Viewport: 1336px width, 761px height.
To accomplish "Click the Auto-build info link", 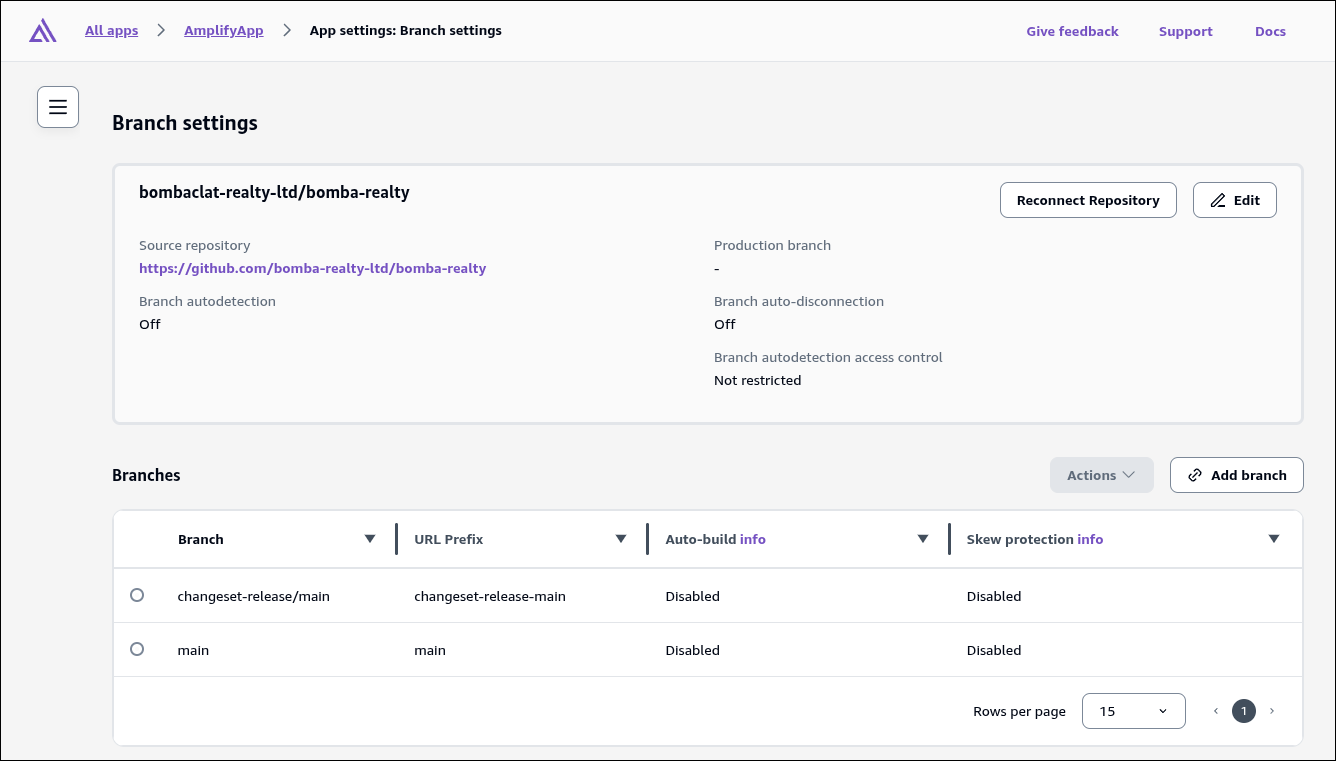I will [x=753, y=539].
